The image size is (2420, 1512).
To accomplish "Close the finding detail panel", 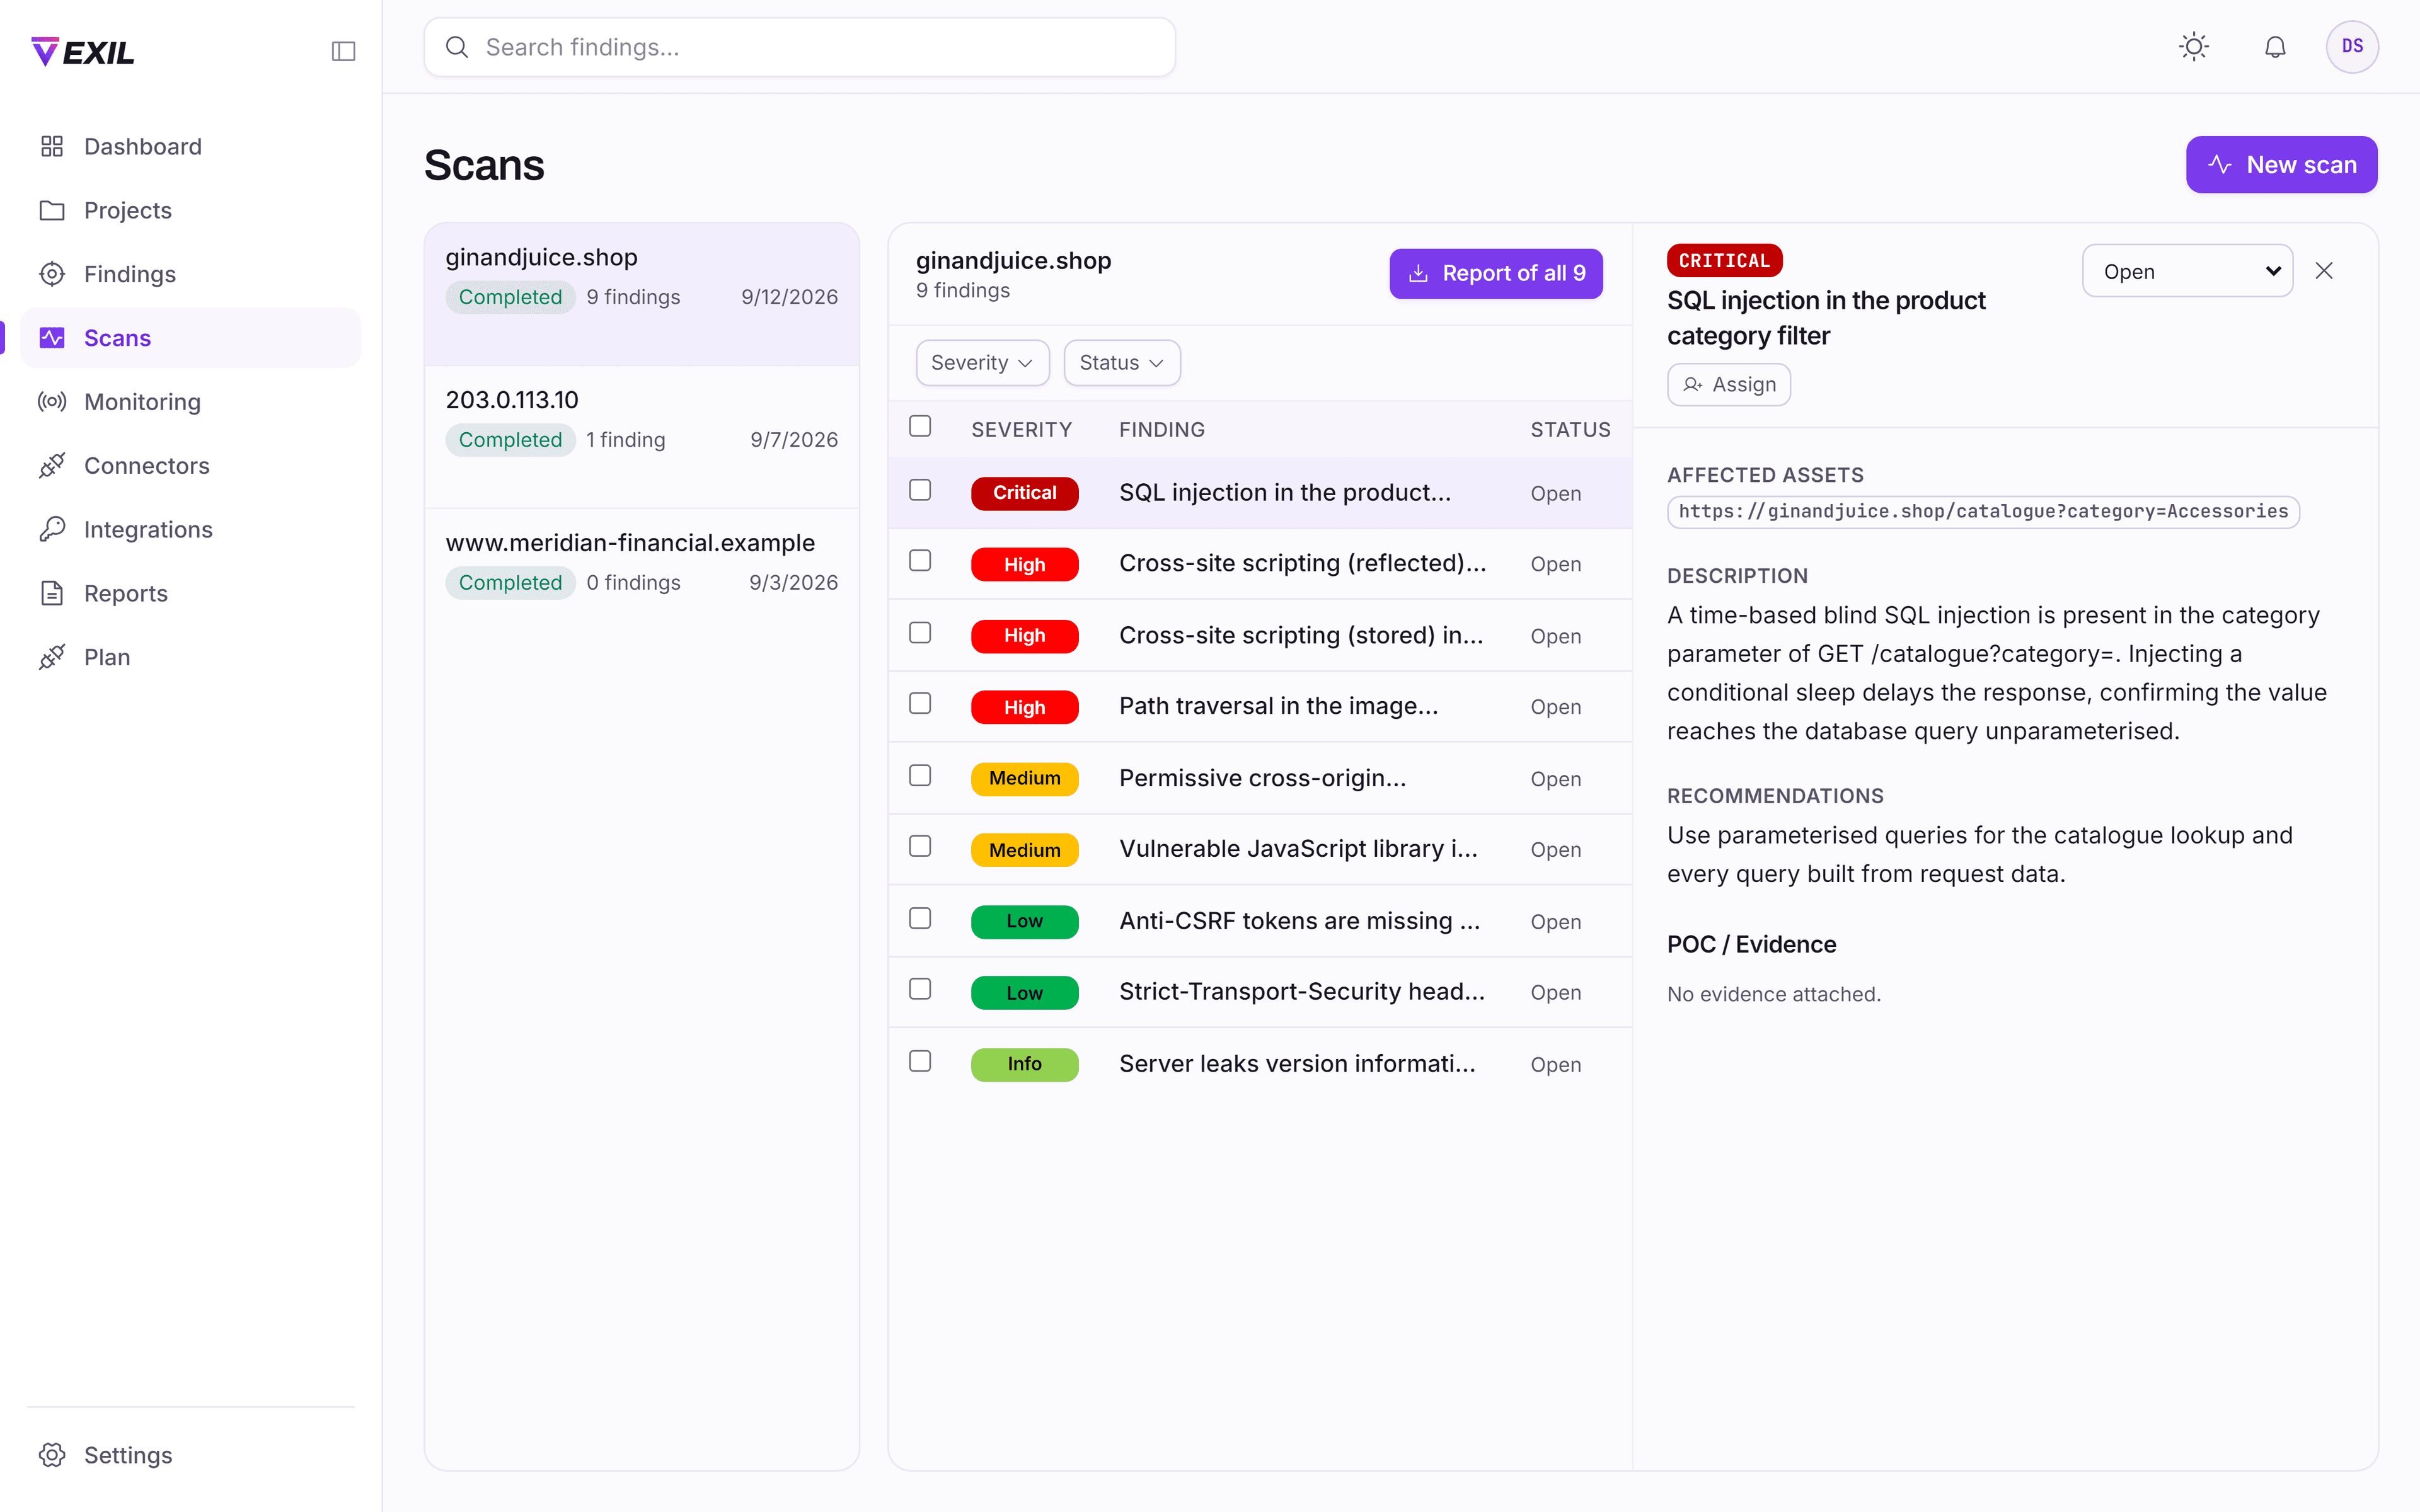I will (x=2324, y=271).
